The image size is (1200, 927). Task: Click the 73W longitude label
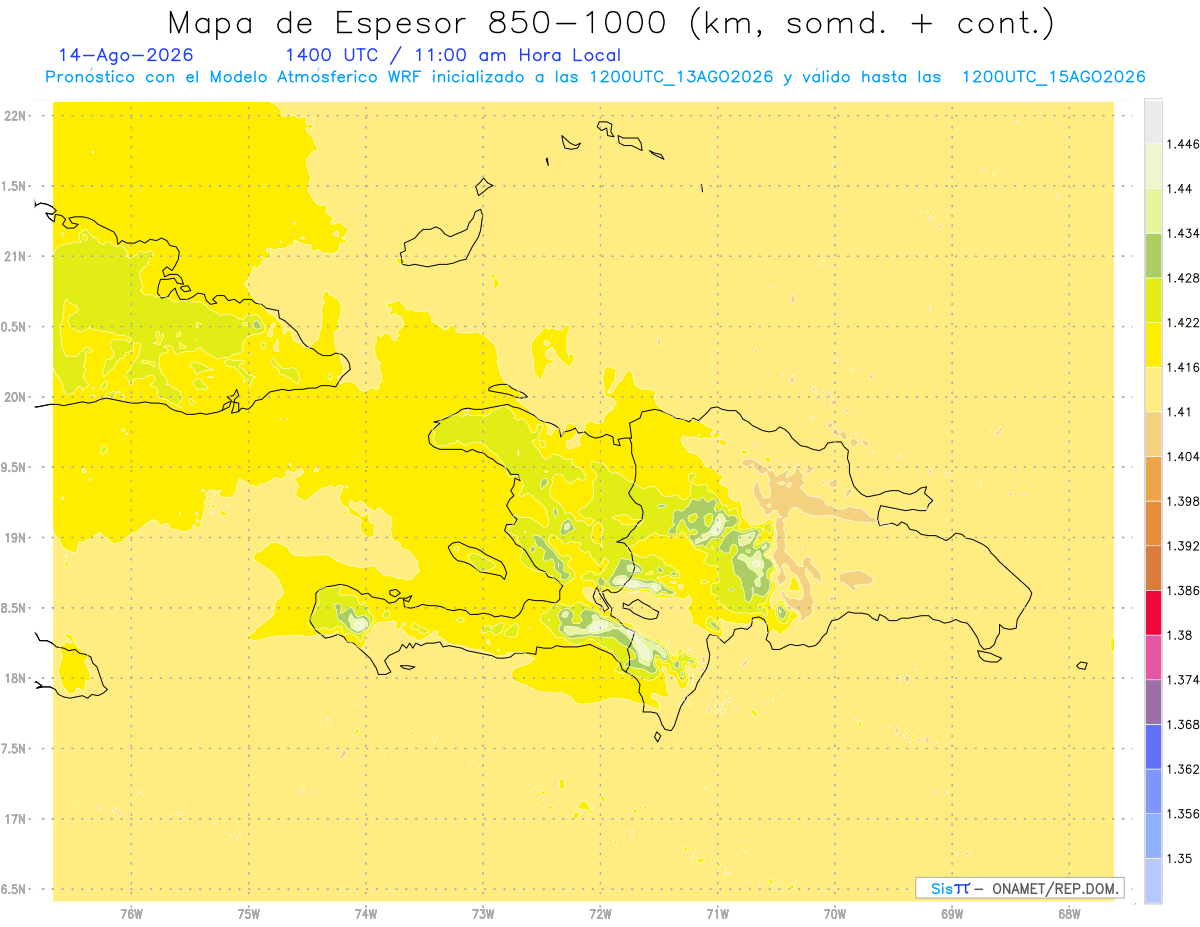pos(483,914)
